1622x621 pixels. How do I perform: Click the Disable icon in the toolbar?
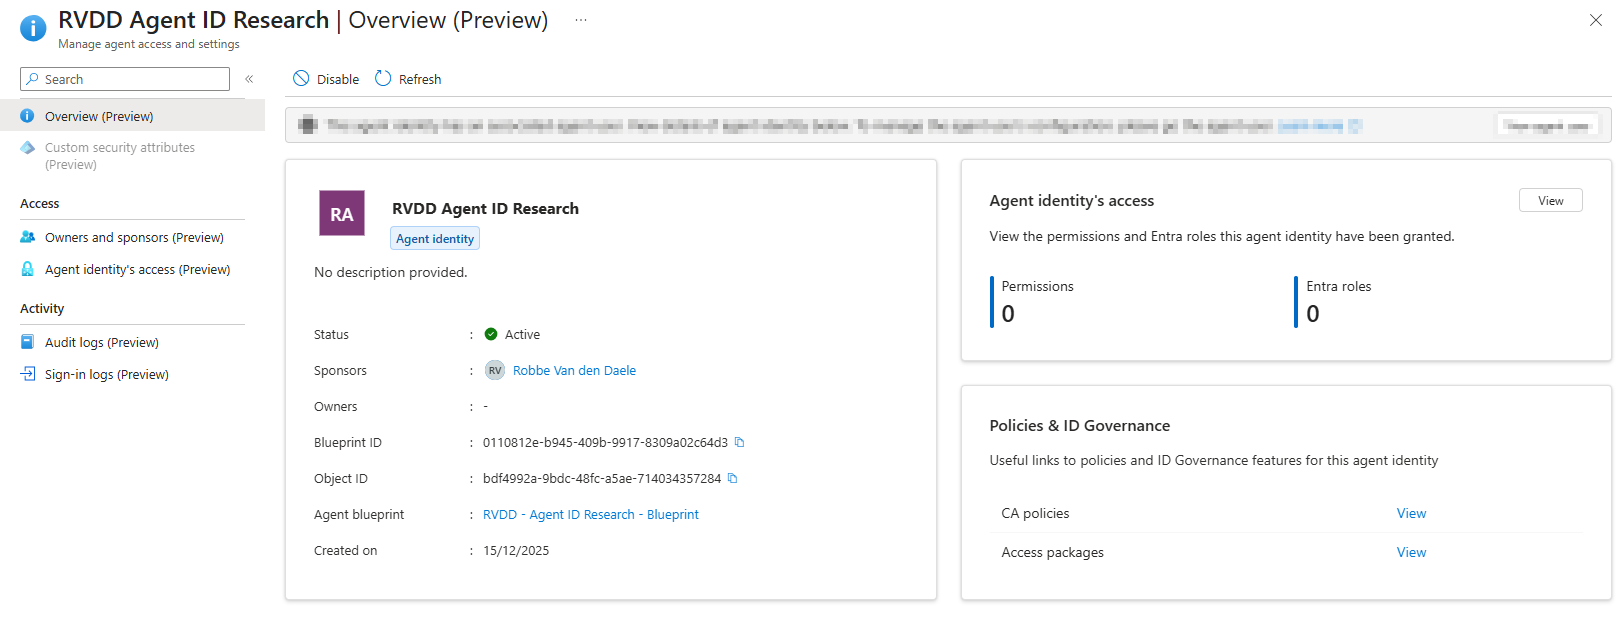tap(301, 79)
